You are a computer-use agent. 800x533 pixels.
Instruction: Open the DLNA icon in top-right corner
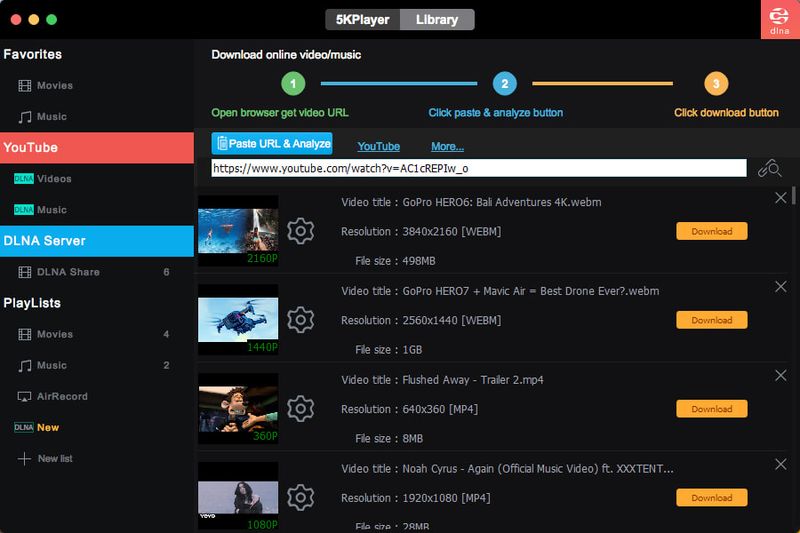pos(780,19)
